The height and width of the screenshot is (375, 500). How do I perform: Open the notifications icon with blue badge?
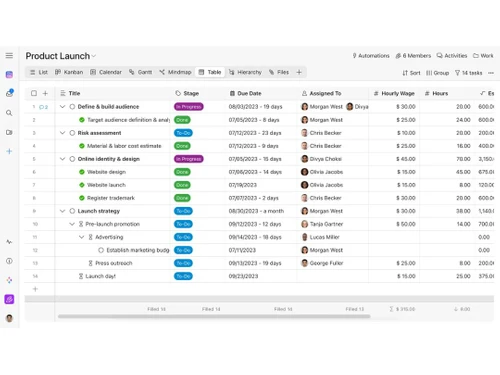[9, 93]
